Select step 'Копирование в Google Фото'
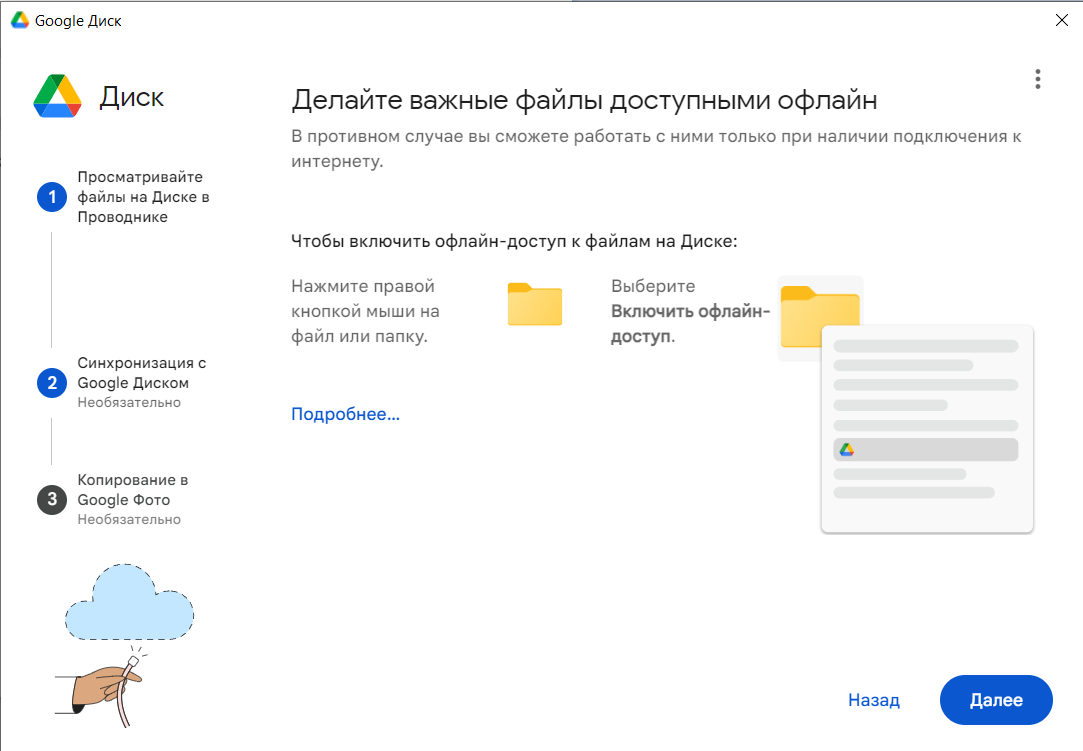Screen dimensions: 1083x751 click(x=132, y=490)
